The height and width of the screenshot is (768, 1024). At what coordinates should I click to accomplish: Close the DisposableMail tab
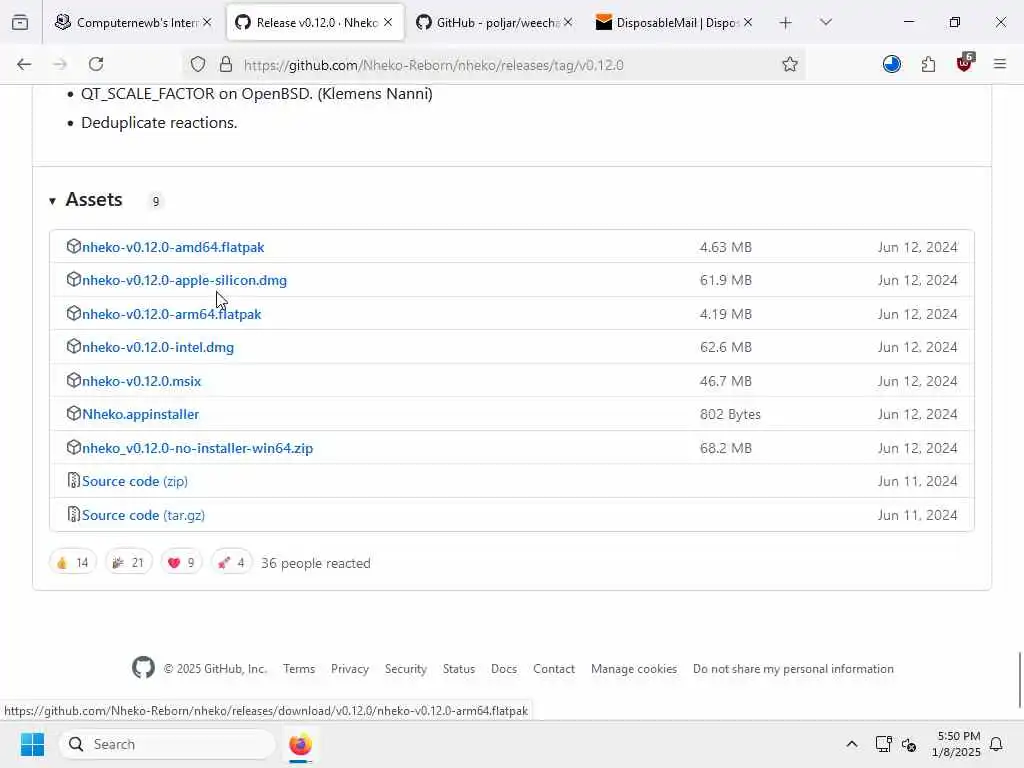[x=748, y=23]
